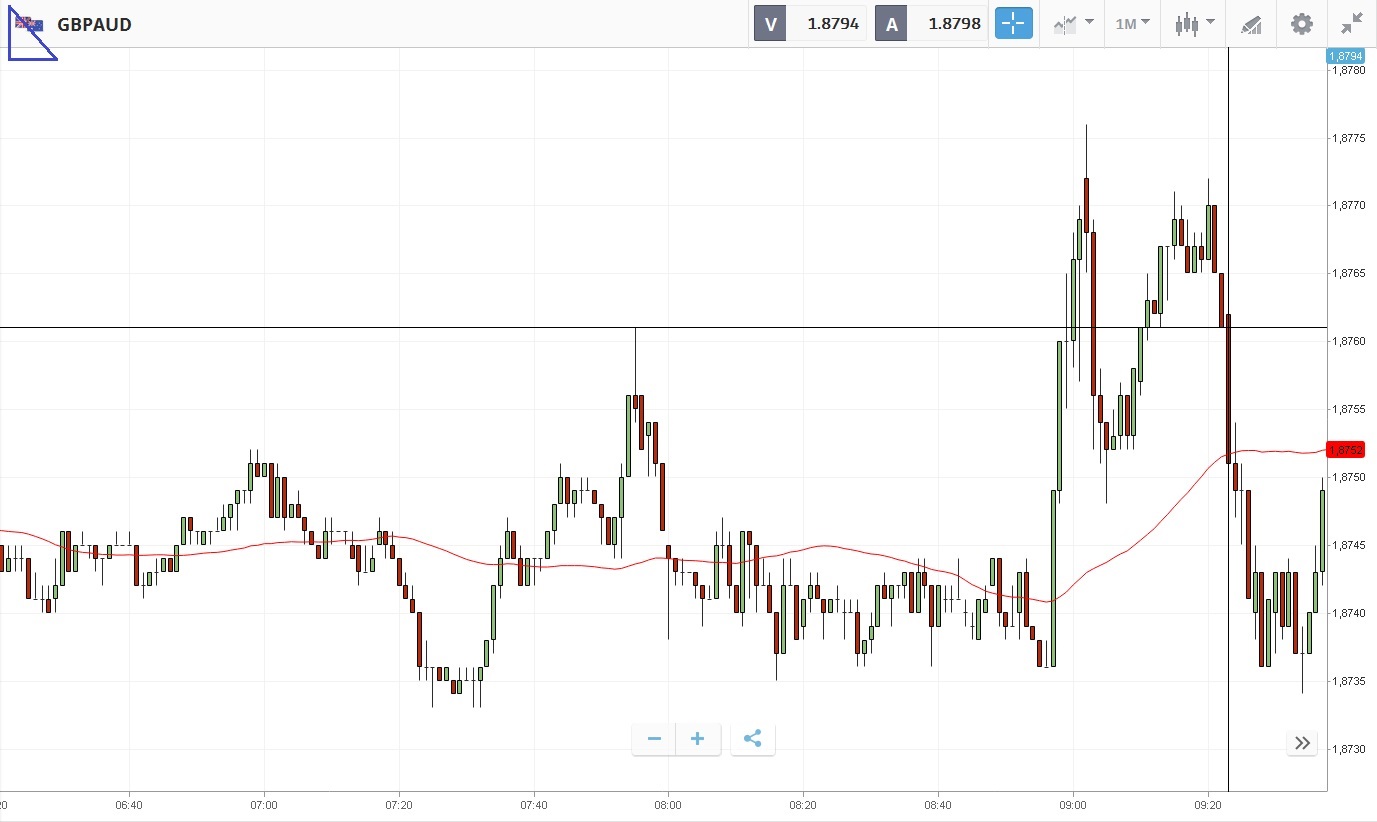Click the 1,8735 price axis label
The width and height of the screenshot is (1377, 822).
click(1349, 681)
